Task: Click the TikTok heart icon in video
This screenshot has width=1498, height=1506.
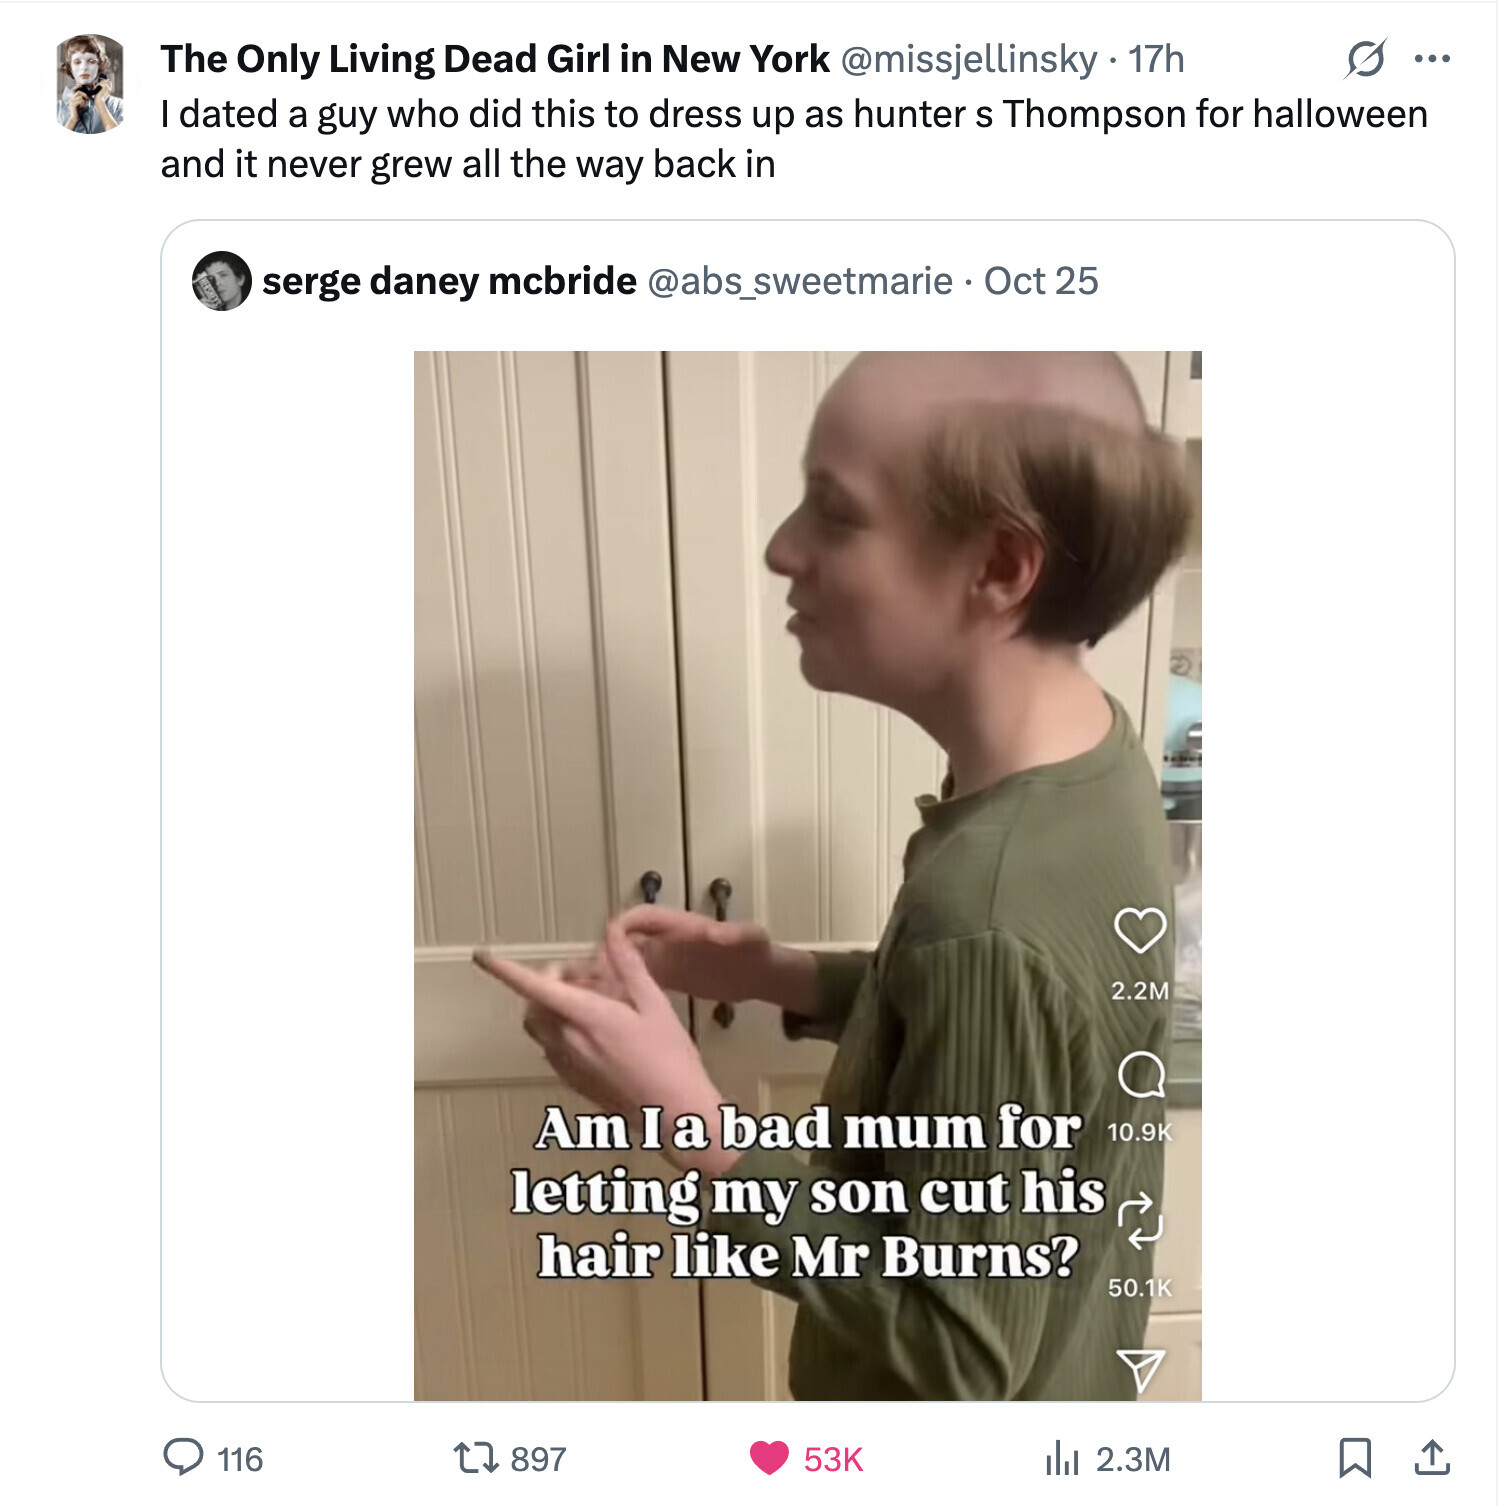Action: point(1139,931)
